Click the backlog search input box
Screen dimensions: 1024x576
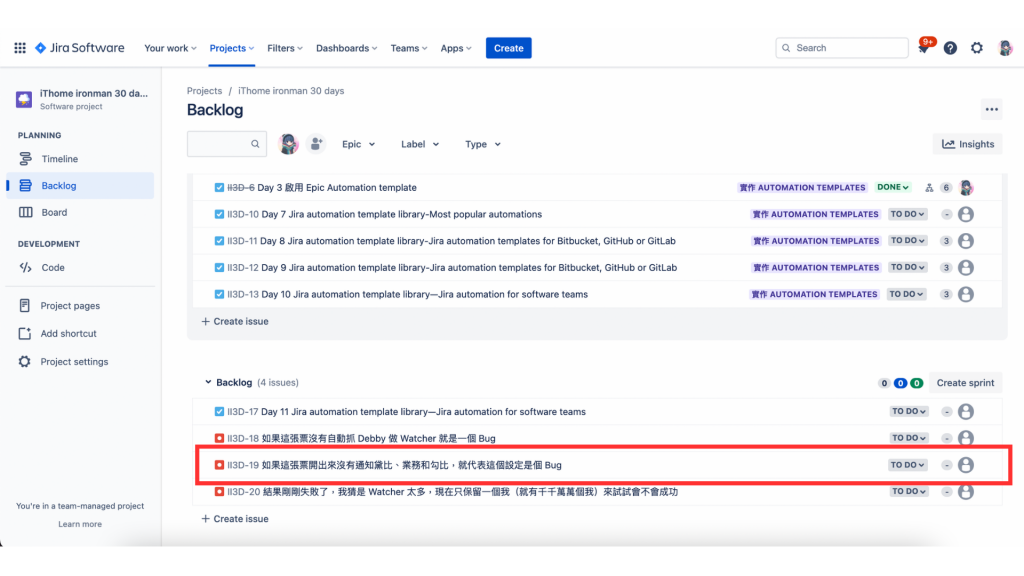coord(227,144)
